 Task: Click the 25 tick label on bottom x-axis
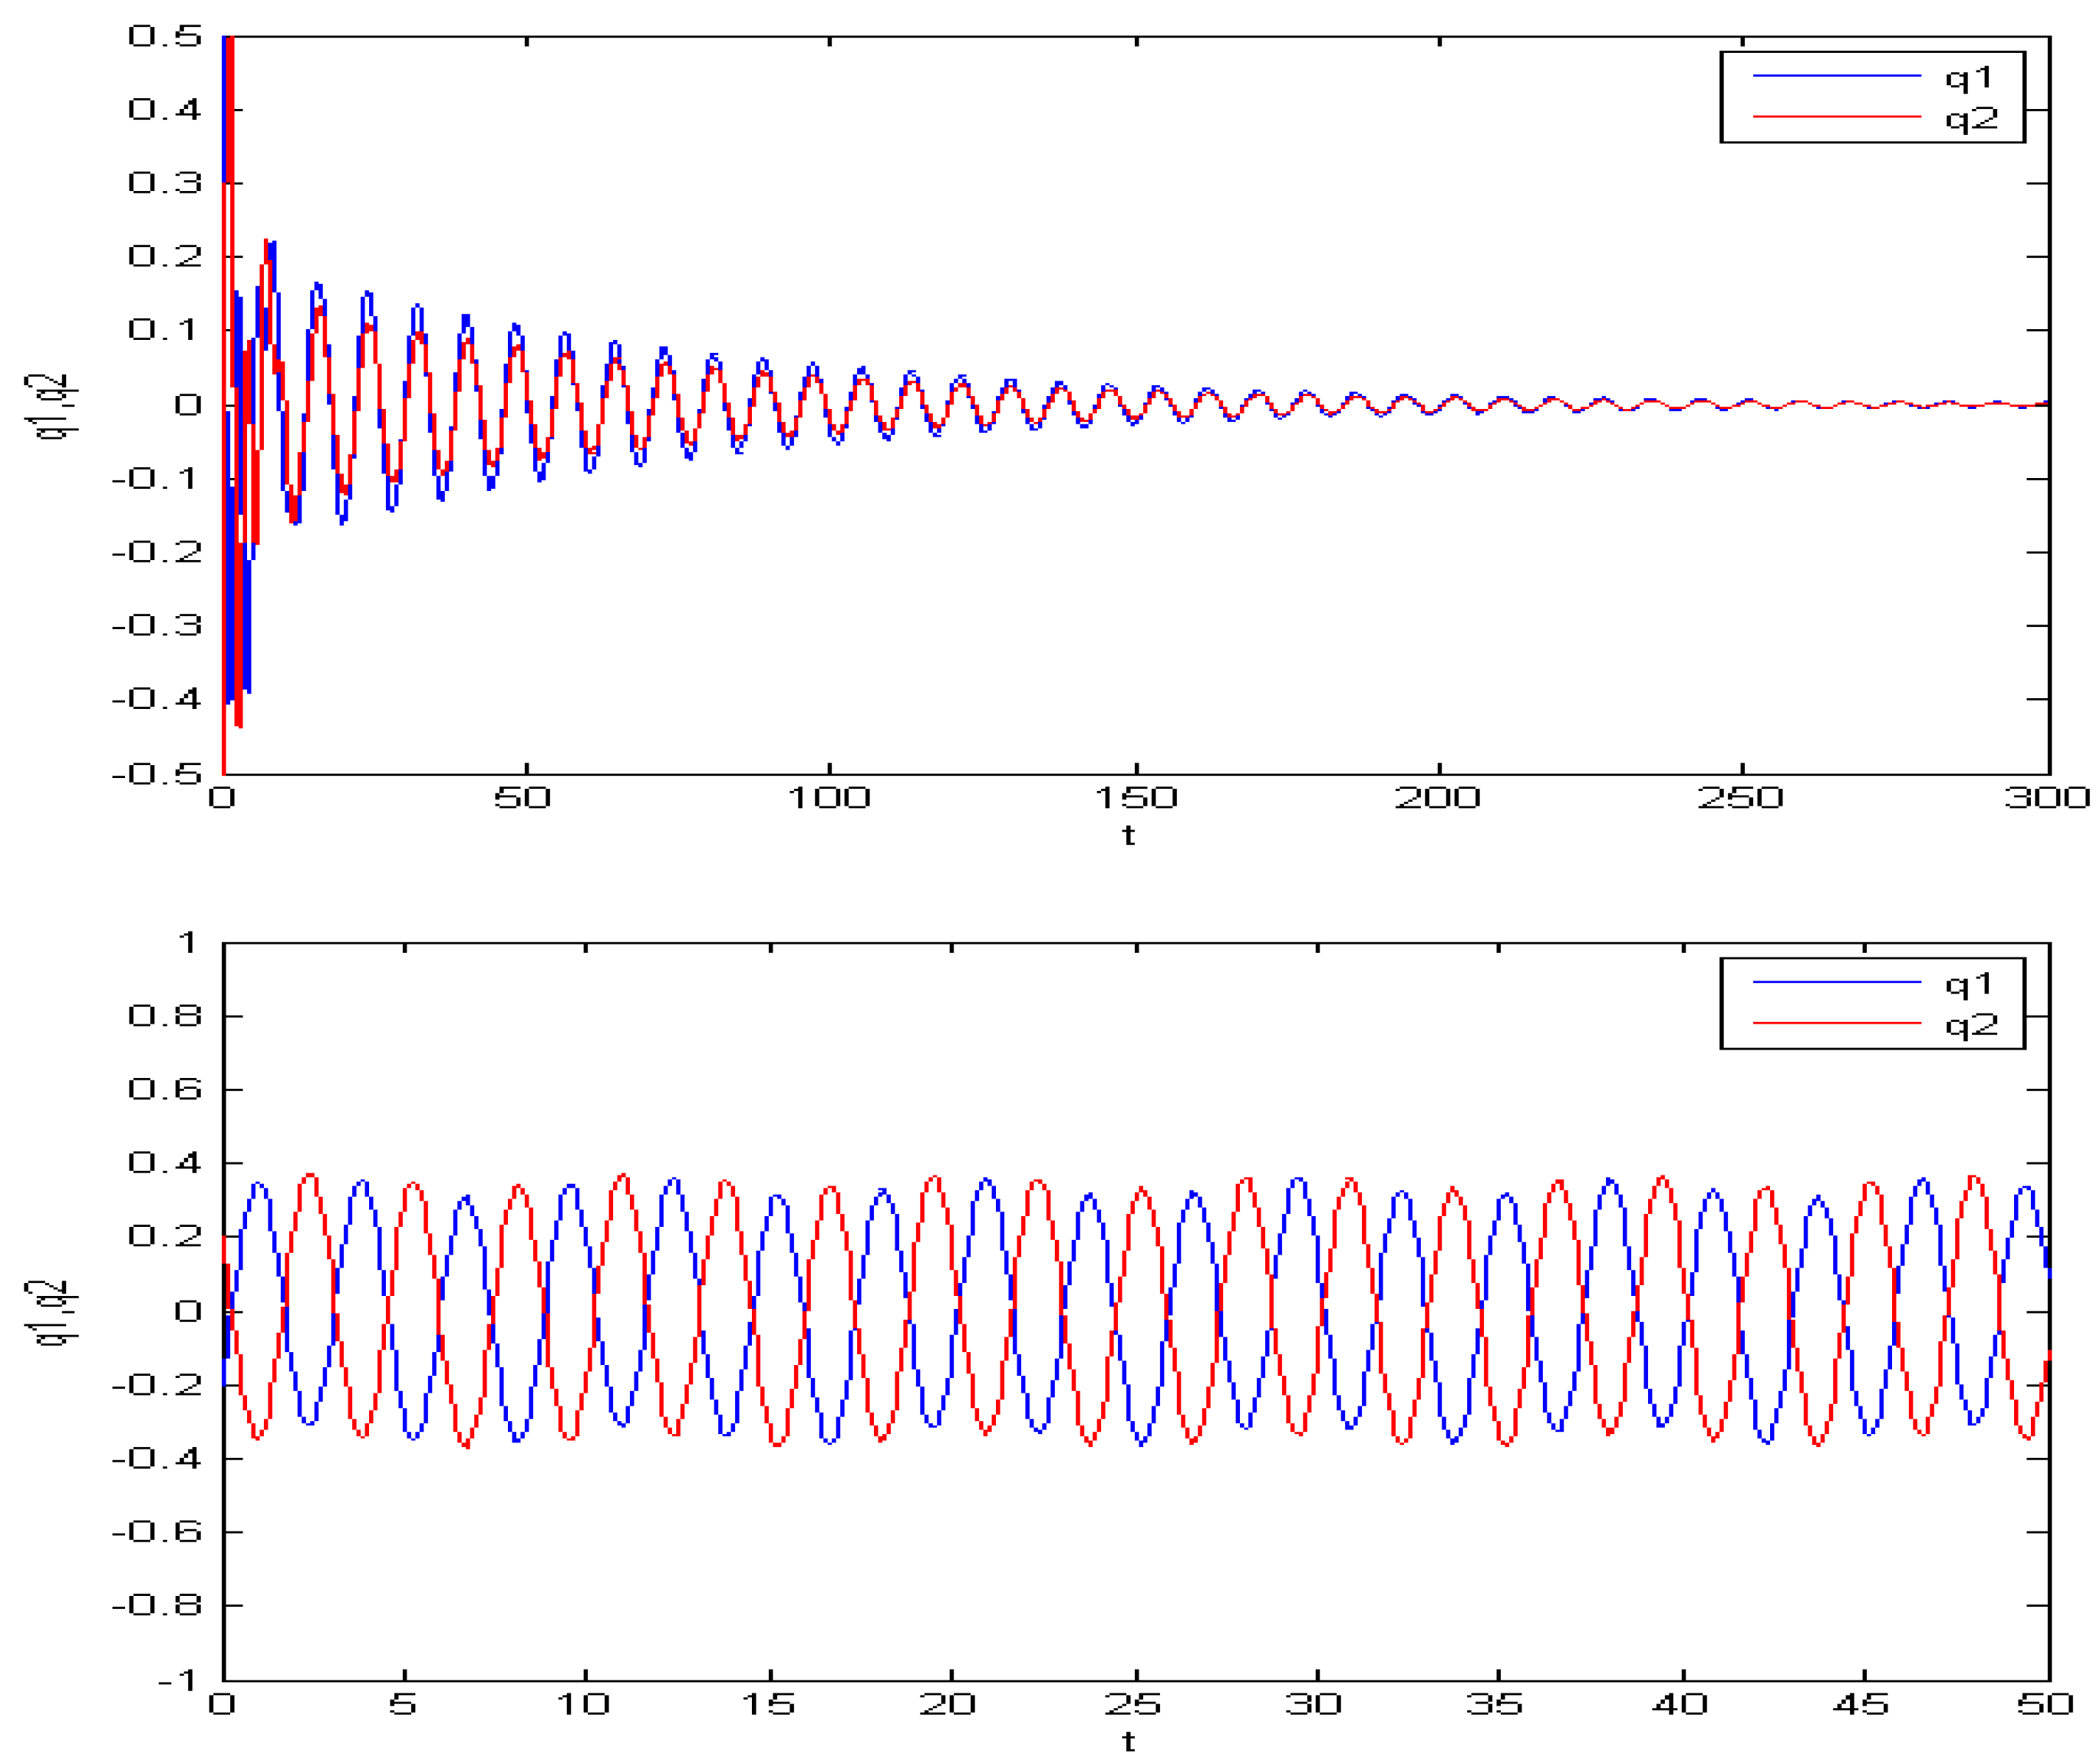[1132, 1704]
